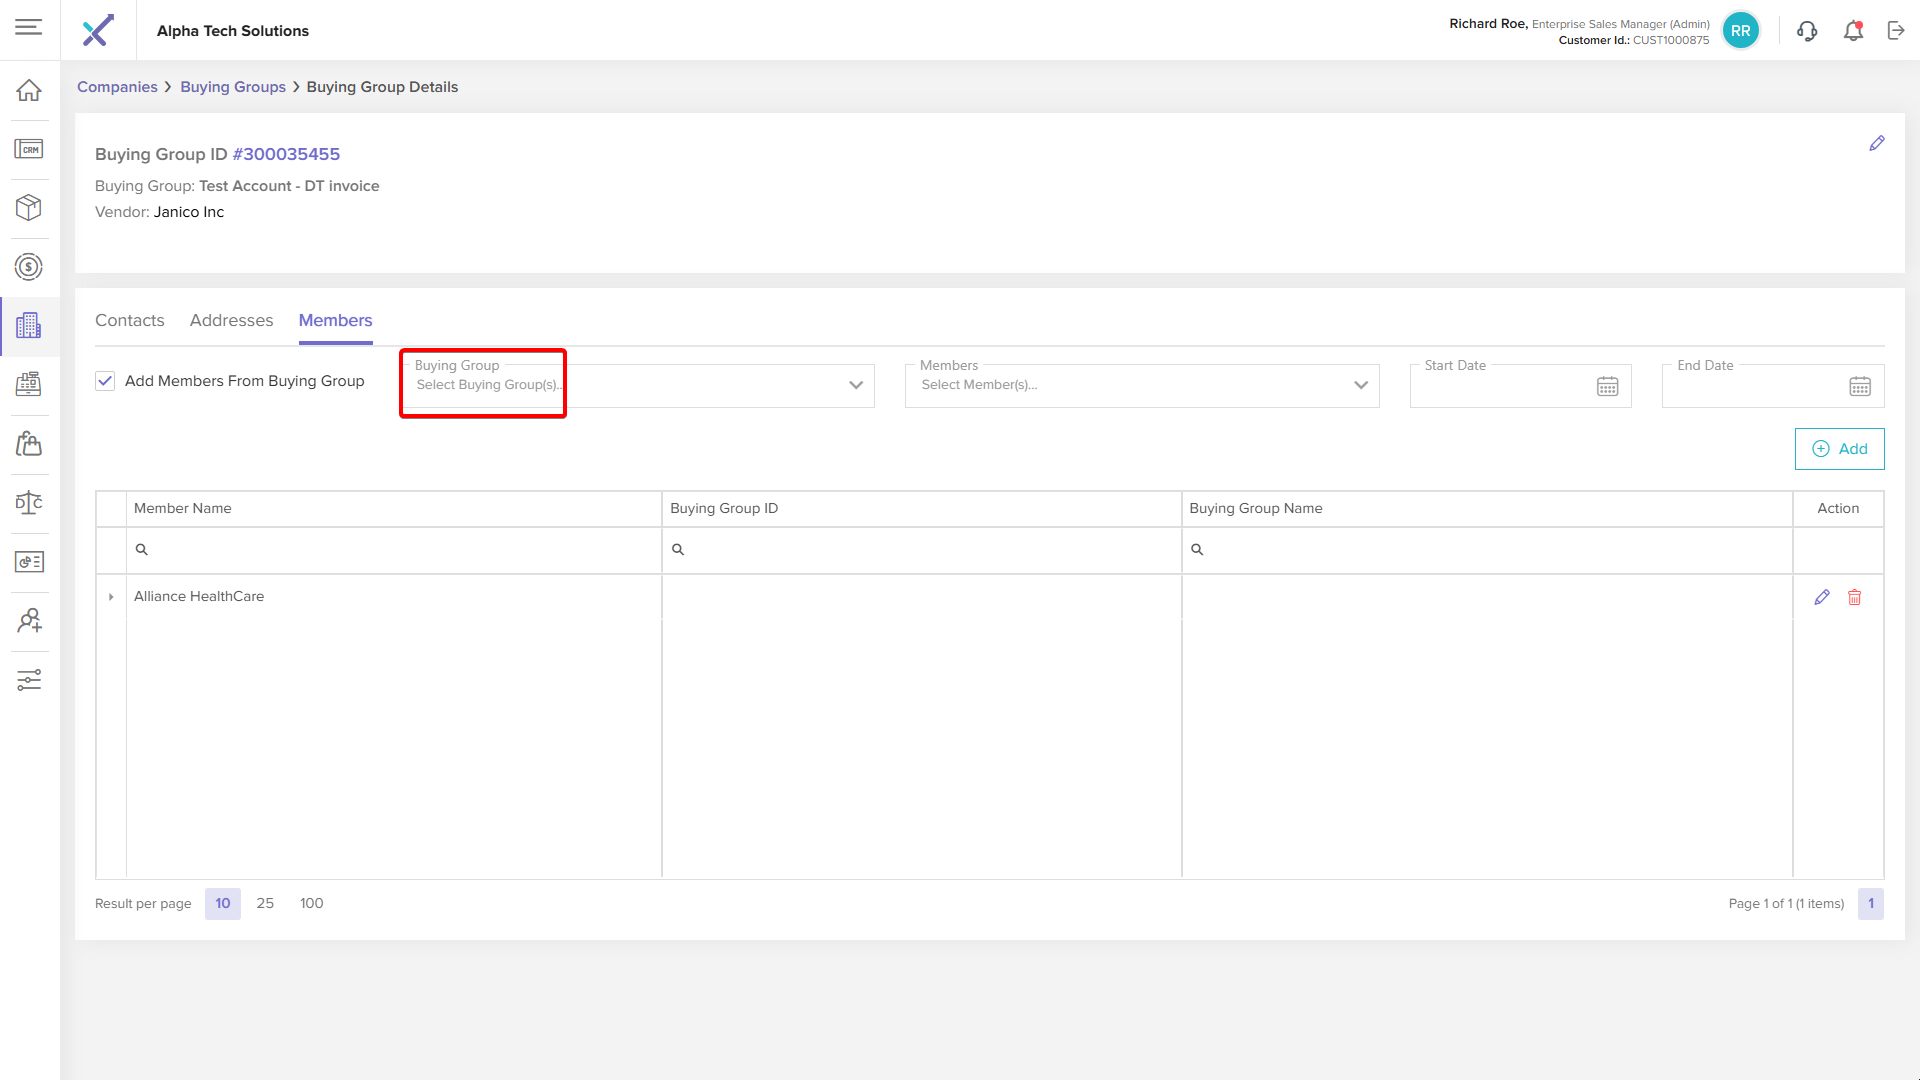The width and height of the screenshot is (1920, 1080).
Task: Open the hamburger menu icon
Action: click(x=29, y=27)
